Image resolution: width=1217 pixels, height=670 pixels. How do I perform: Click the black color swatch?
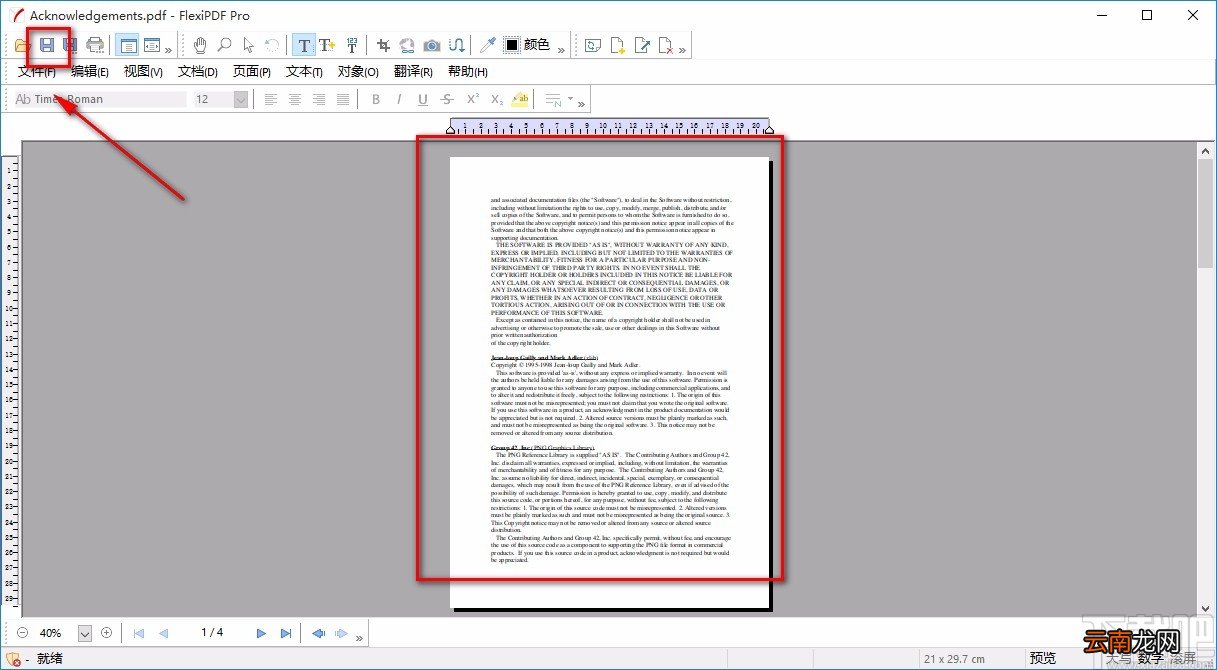511,45
